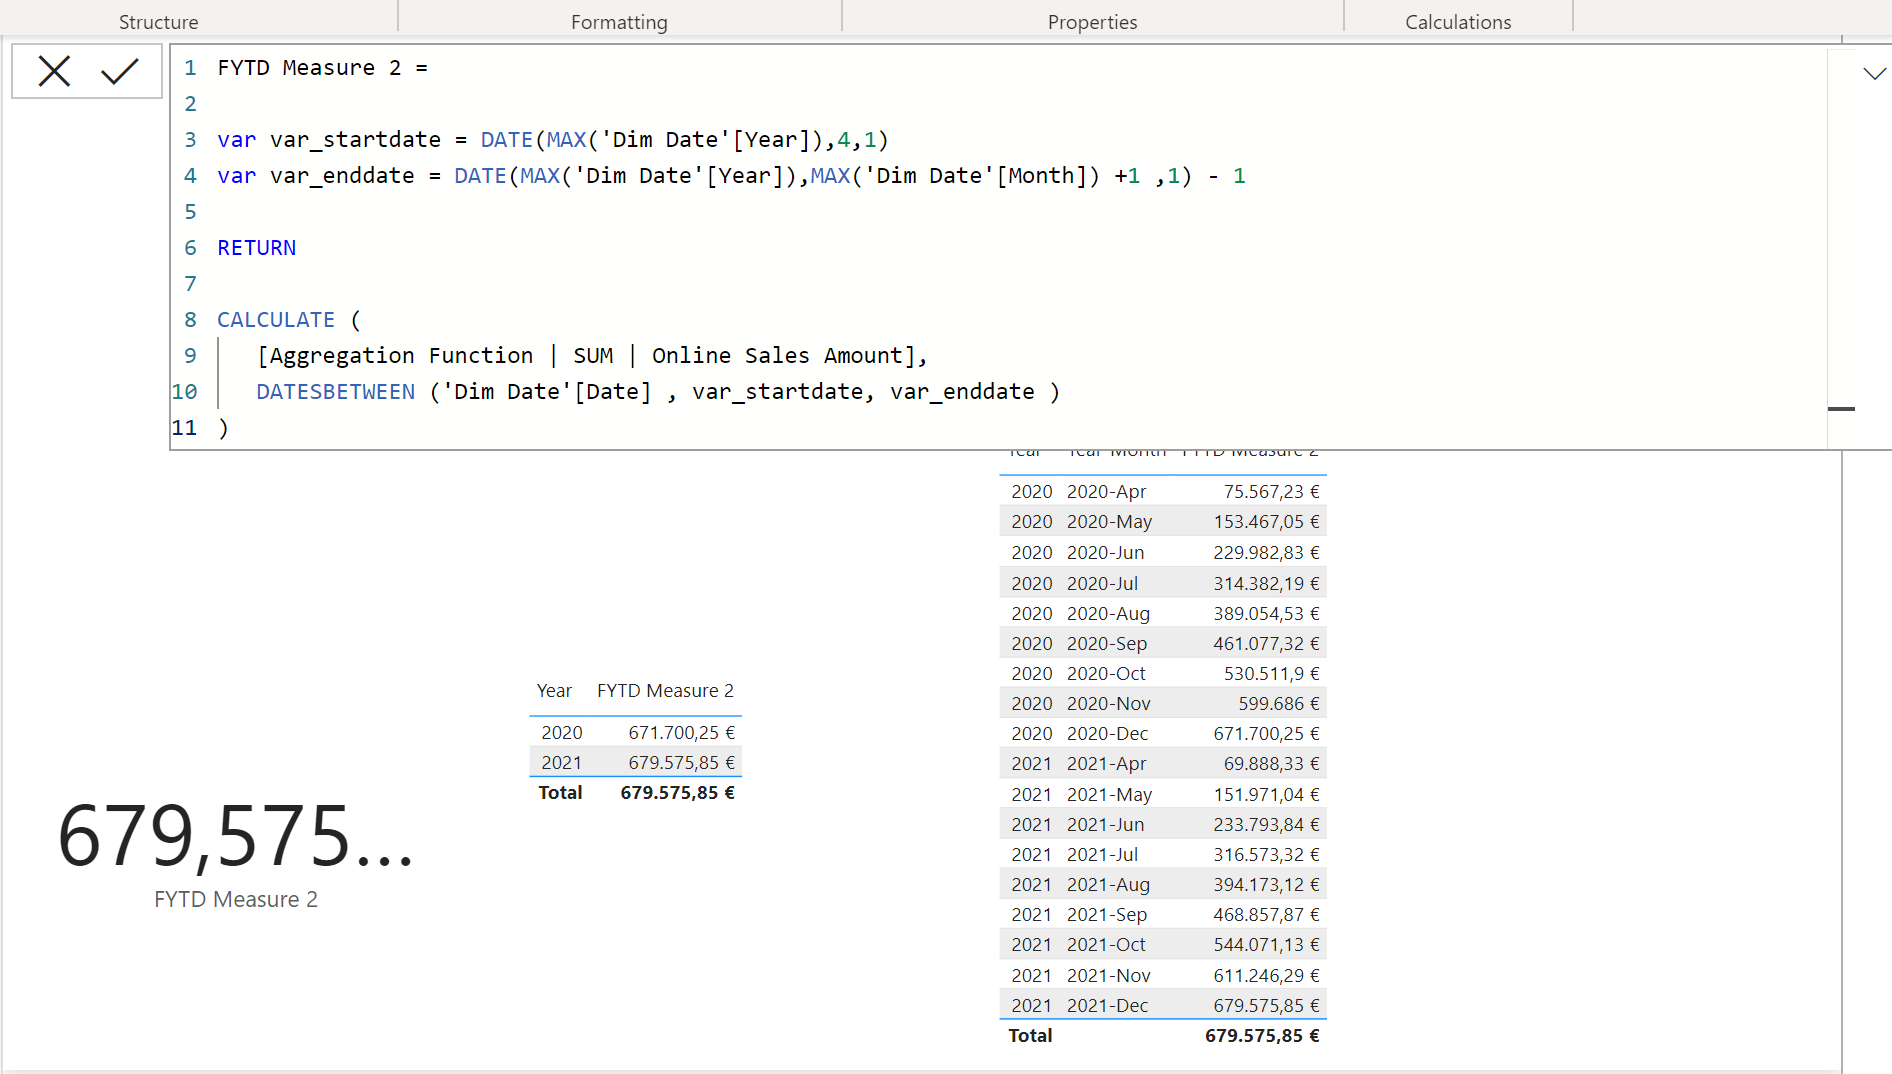Screen dimensions: 1892x1074
Task: Select the 2020-Nov value 599.686 €
Action: (1278, 704)
